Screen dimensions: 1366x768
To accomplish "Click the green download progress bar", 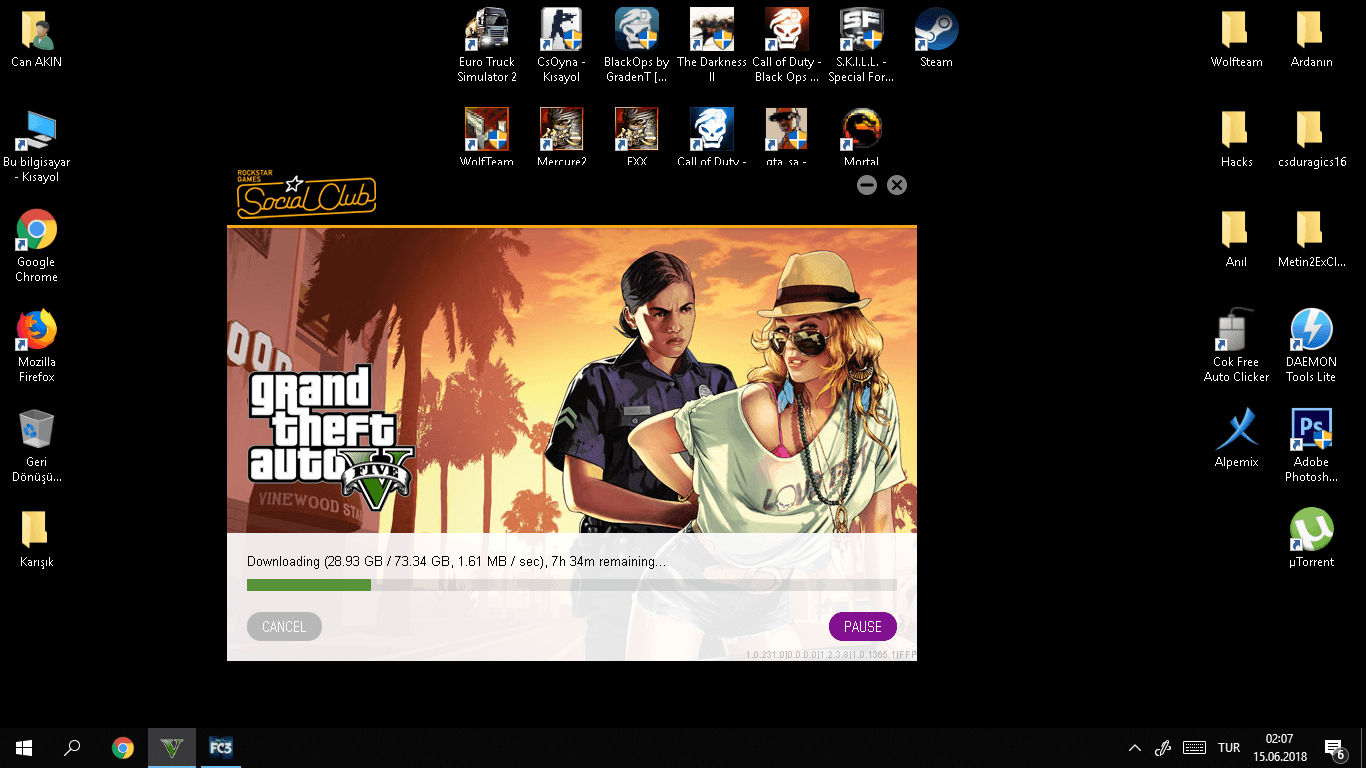I will (x=309, y=585).
